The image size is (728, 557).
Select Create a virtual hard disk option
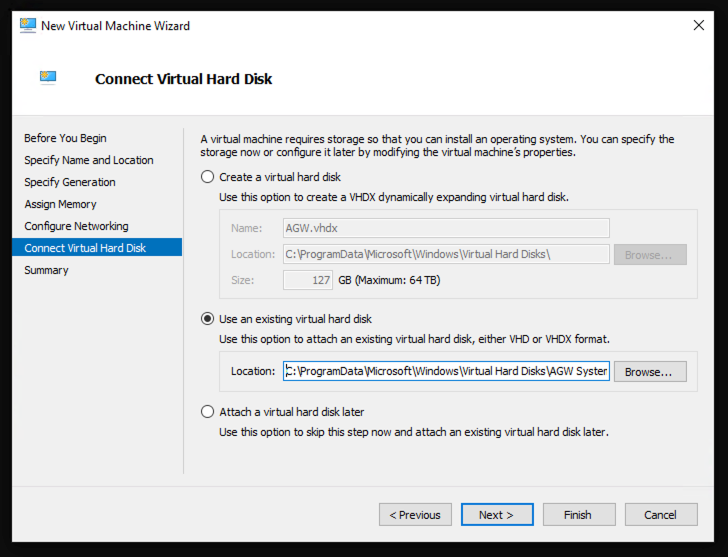[208, 177]
